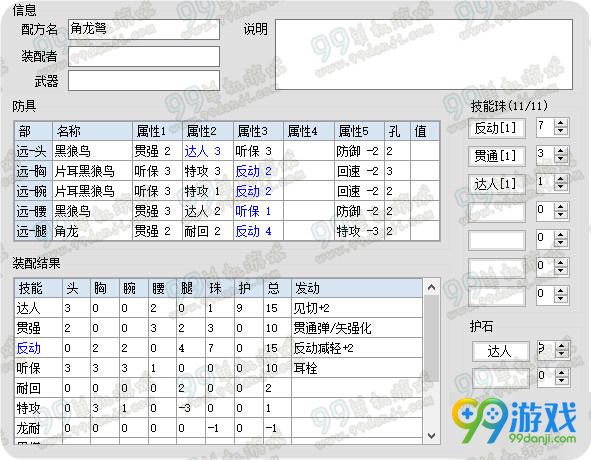Click the 达人[1] skill bead button

497,184
